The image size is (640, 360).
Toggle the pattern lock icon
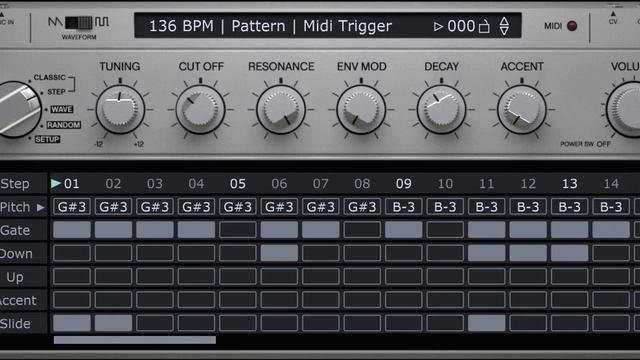pyautogui.click(x=484, y=27)
